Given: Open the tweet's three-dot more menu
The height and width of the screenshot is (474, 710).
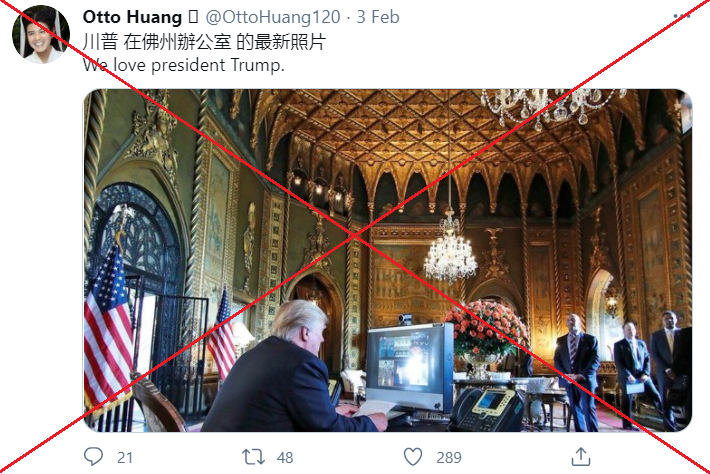Looking at the screenshot, I should [681, 16].
